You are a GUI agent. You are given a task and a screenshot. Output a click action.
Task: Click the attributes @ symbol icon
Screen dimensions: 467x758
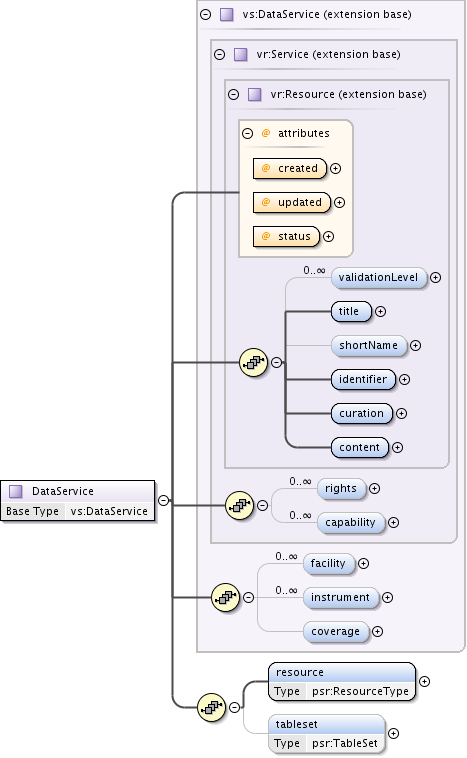coord(265,133)
